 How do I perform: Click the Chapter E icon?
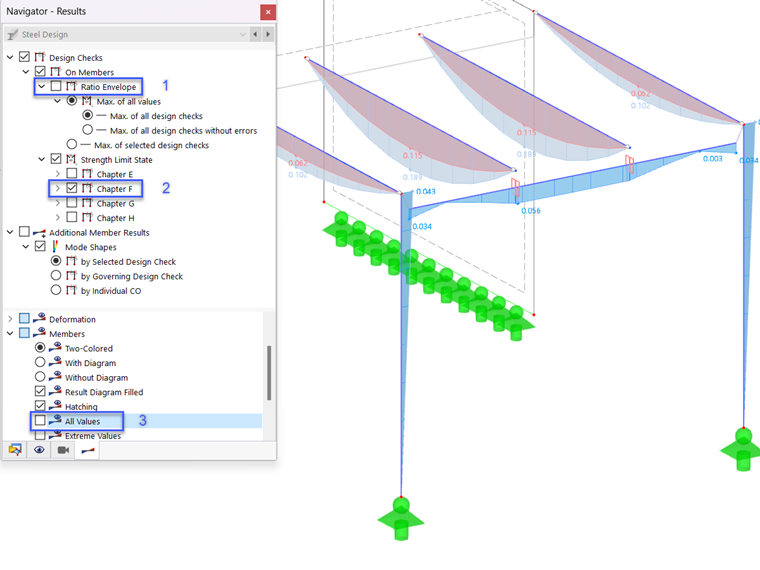click(87, 174)
